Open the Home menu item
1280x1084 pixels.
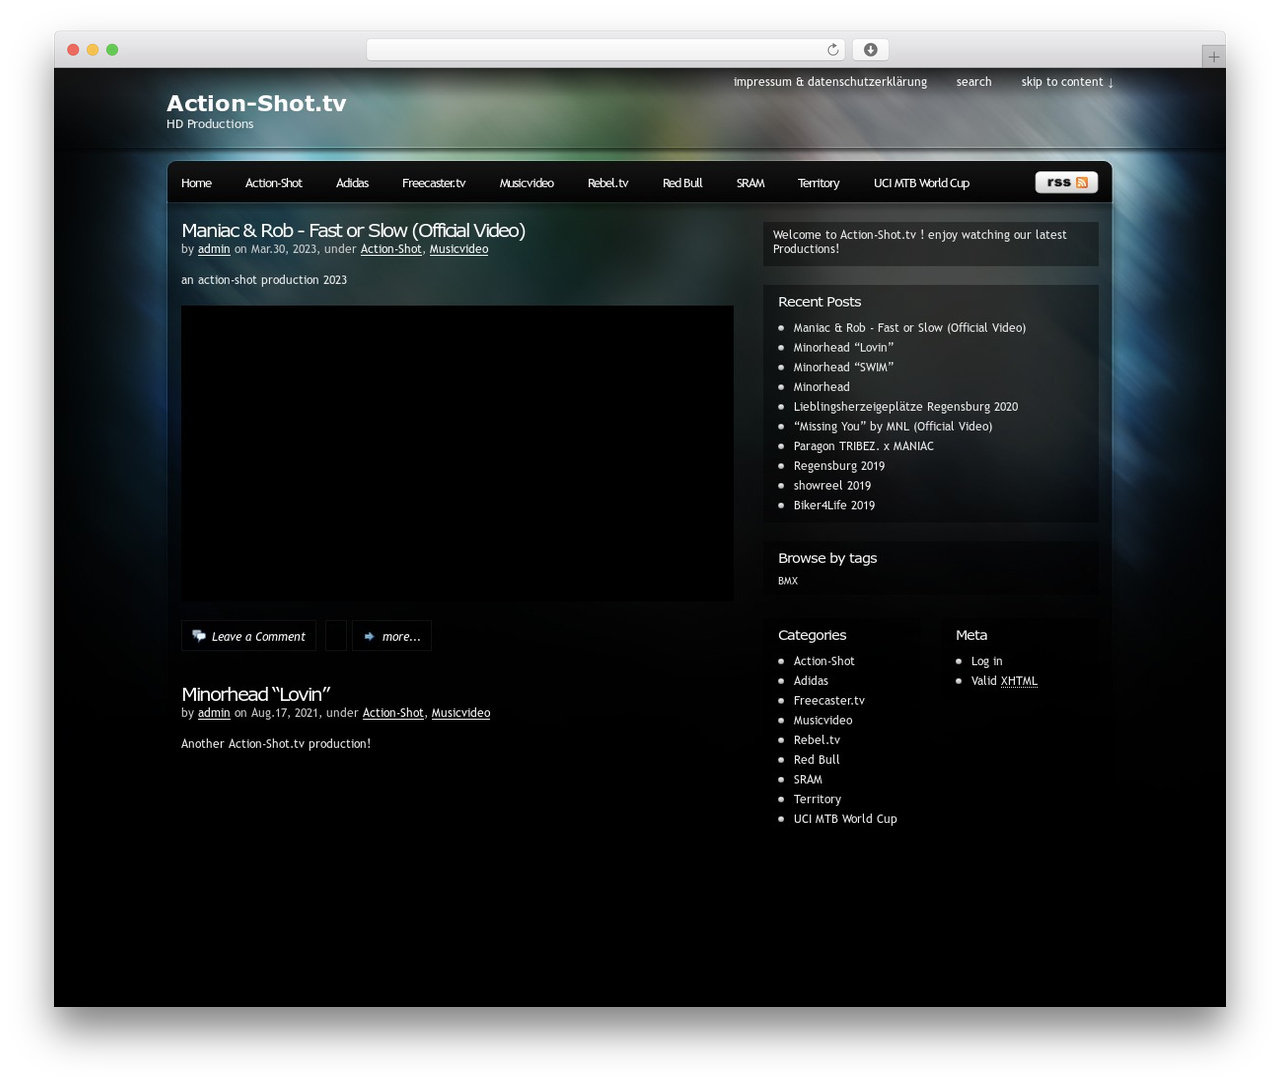[196, 183]
